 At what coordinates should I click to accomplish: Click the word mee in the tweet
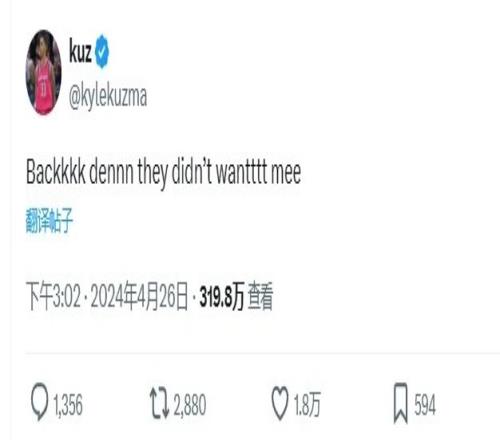coord(286,172)
